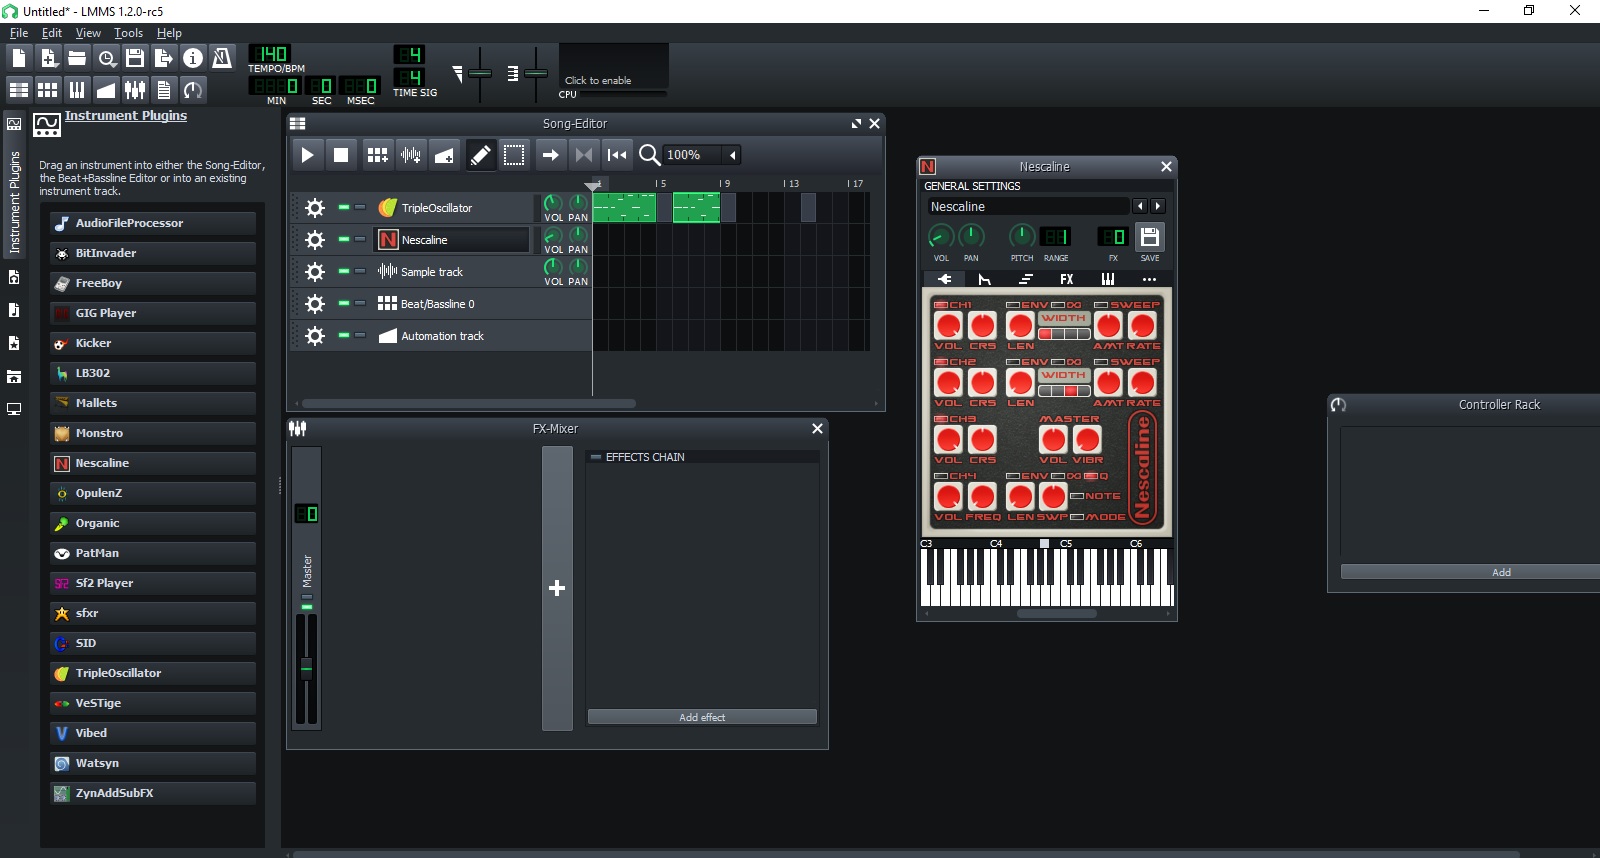The image size is (1600, 858).
Task: Click Add effect in FX-Mixer
Action: click(702, 717)
